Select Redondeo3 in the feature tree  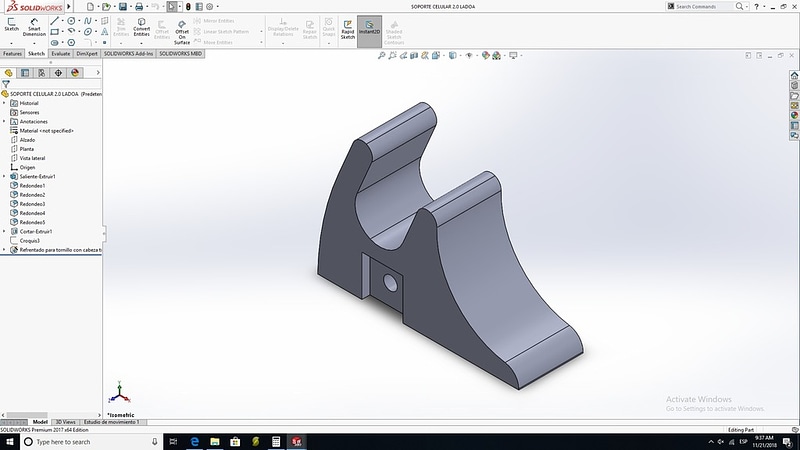32,204
